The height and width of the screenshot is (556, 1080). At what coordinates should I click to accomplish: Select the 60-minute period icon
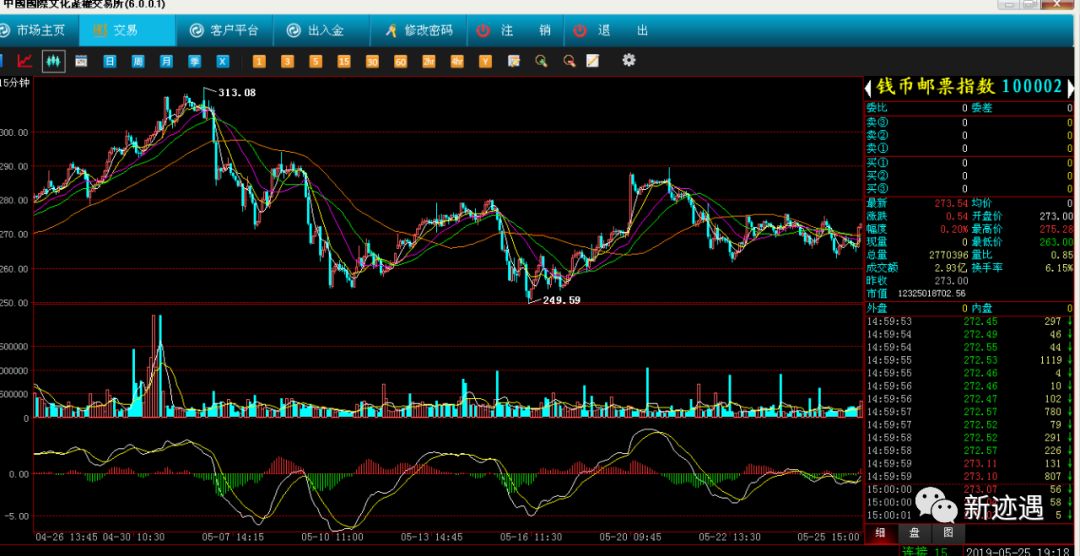click(x=400, y=61)
